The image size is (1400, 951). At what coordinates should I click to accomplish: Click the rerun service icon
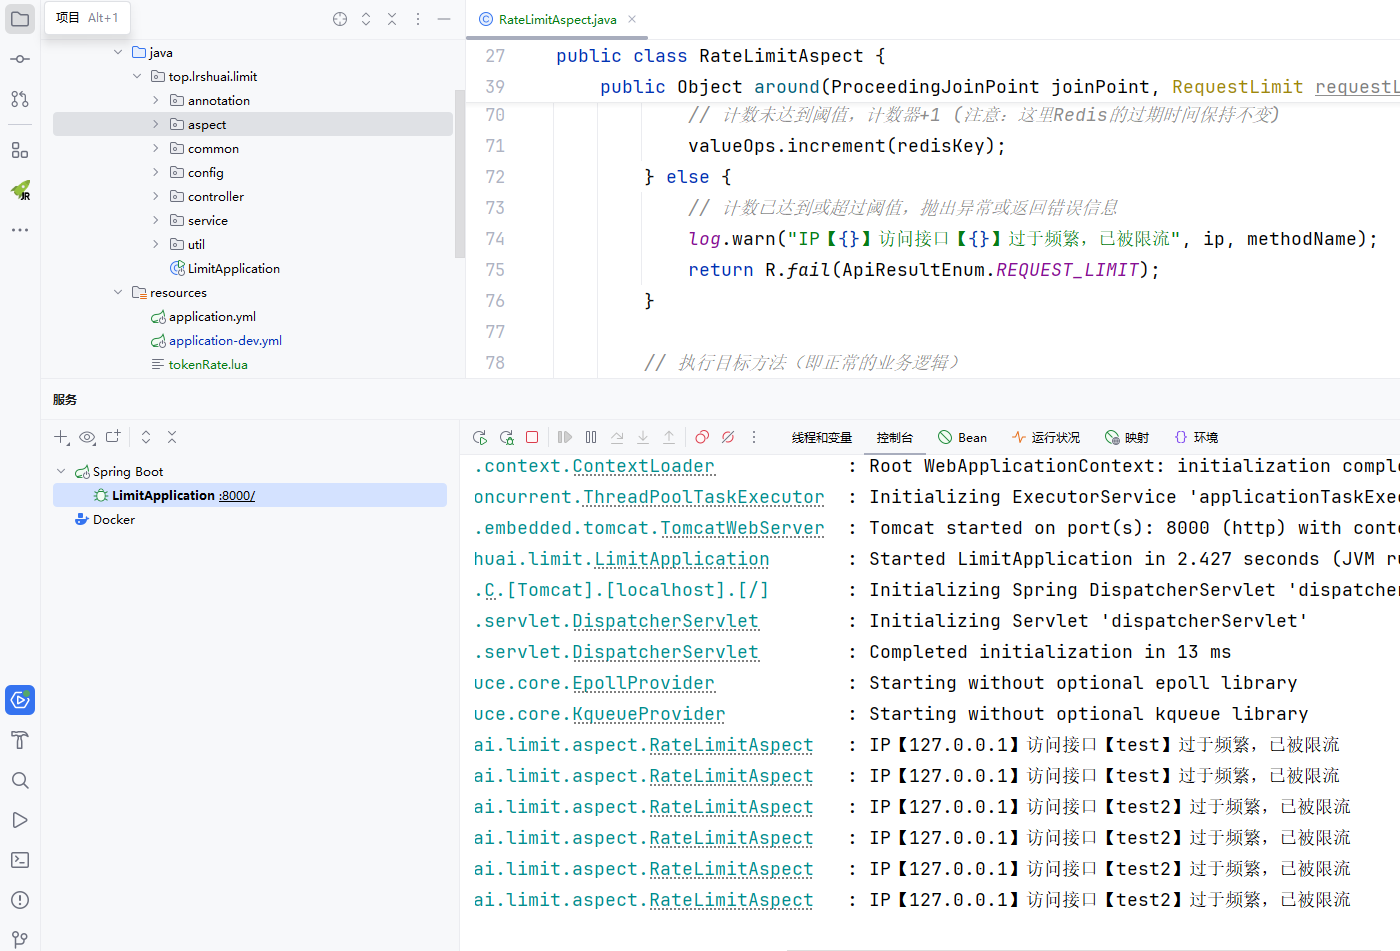pos(480,437)
